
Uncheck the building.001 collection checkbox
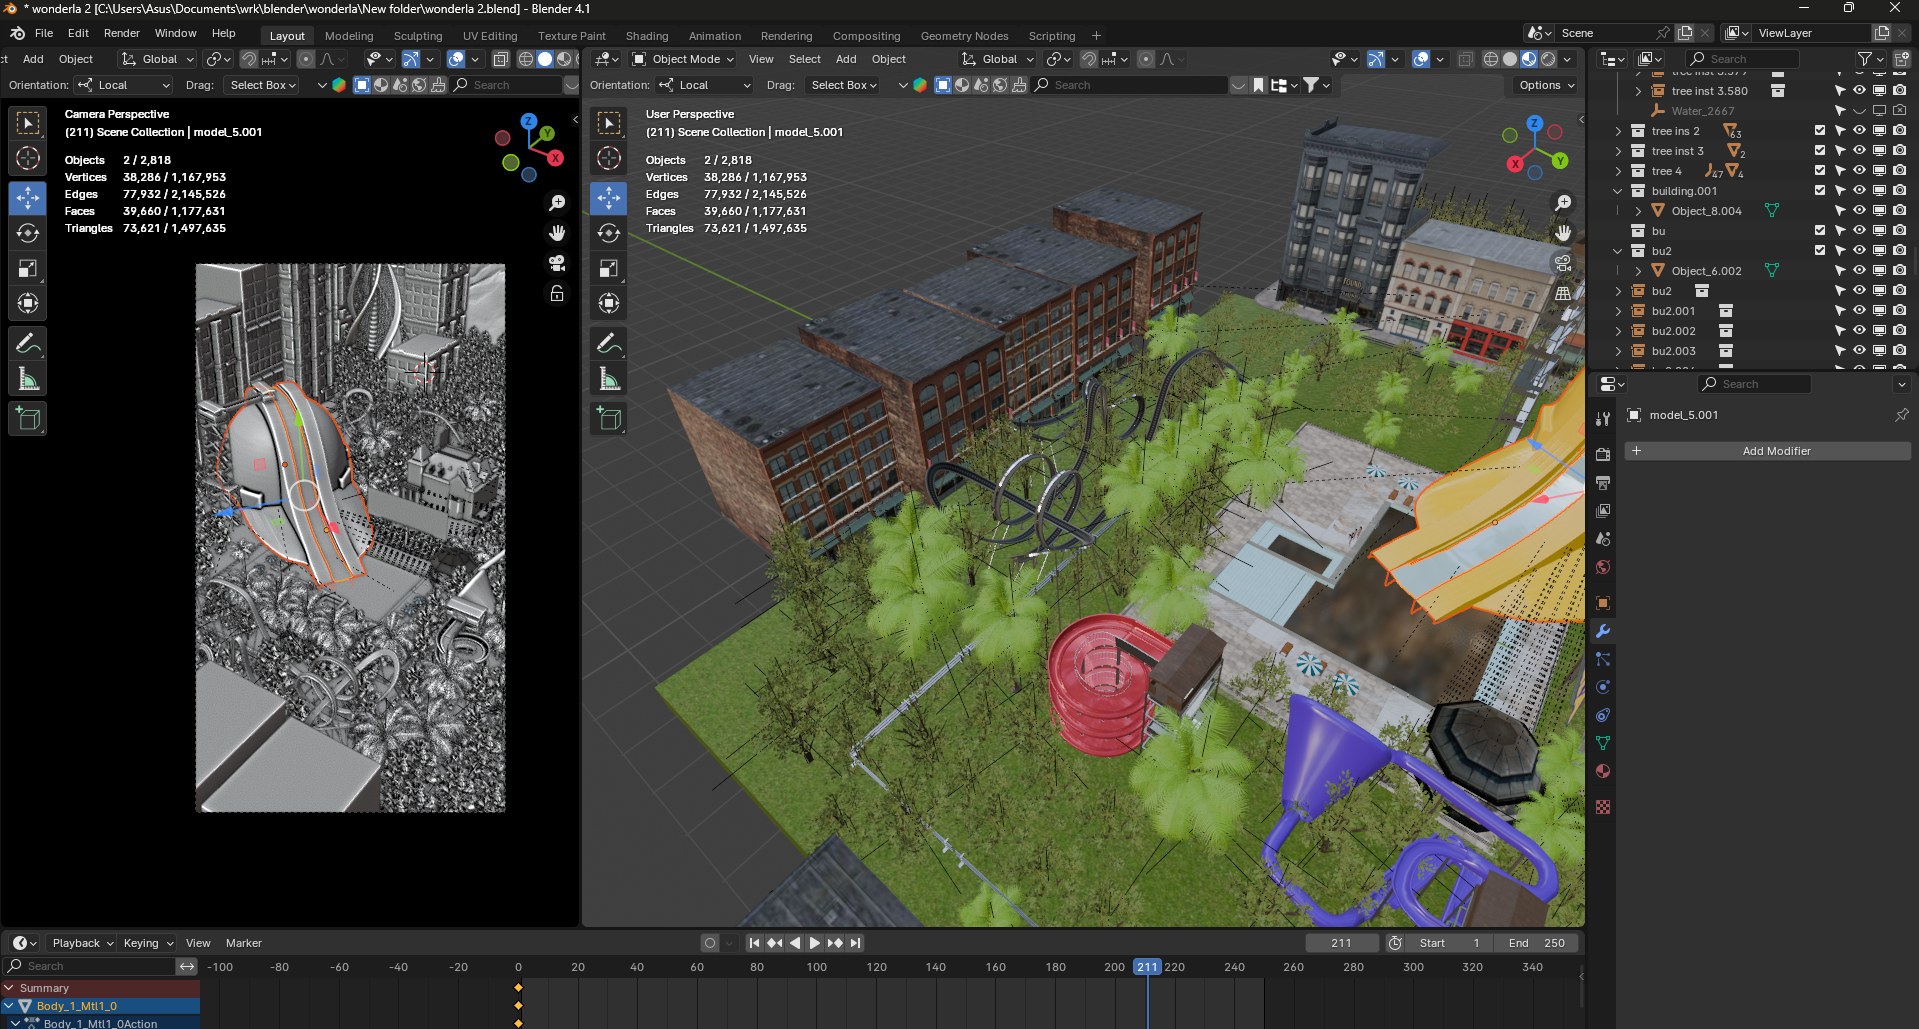(x=1820, y=191)
